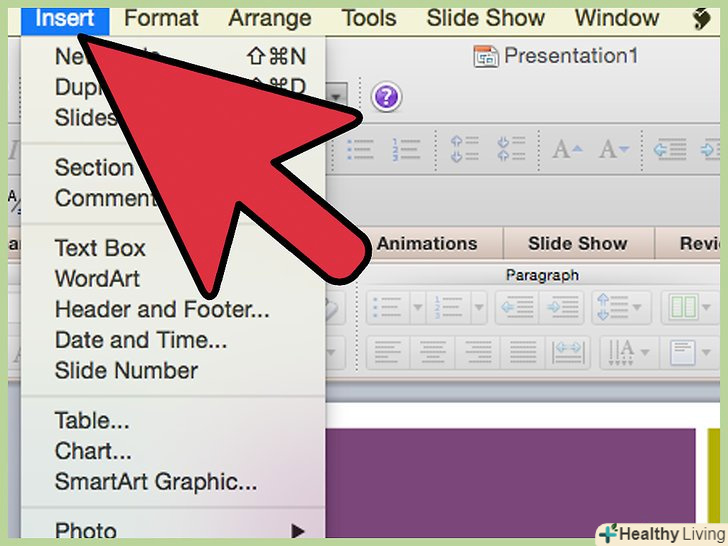Switch to the Slide Show ribbon tab
This screenshot has height=546, width=728.
tap(578, 243)
